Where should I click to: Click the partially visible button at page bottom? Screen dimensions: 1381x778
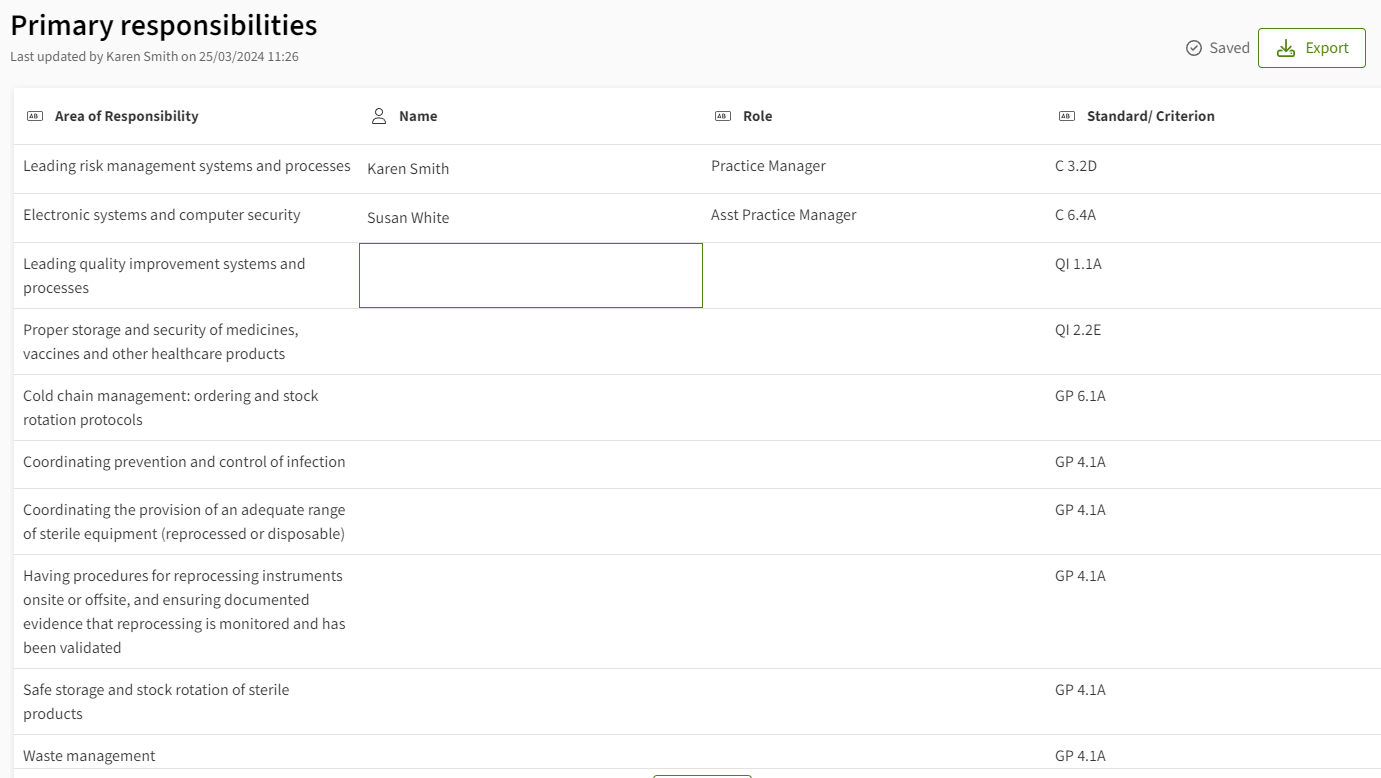pos(702,775)
